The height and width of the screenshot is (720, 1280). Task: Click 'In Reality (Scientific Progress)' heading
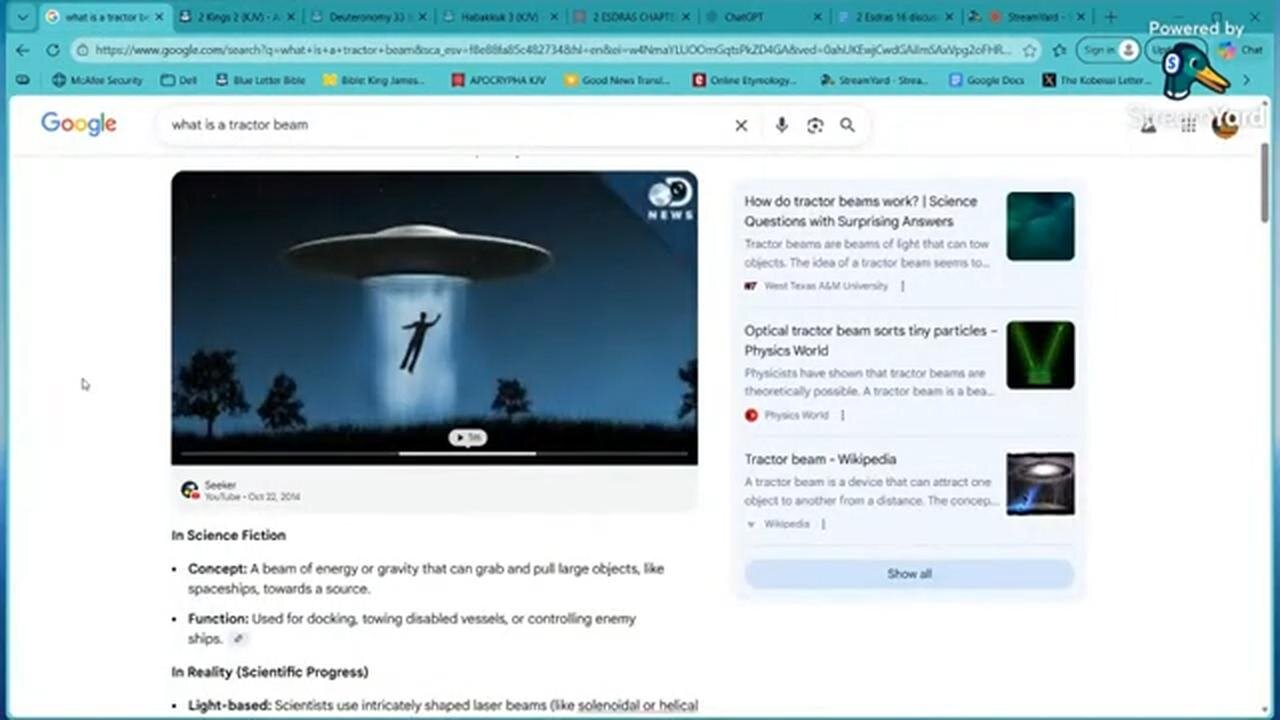(x=270, y=672)
